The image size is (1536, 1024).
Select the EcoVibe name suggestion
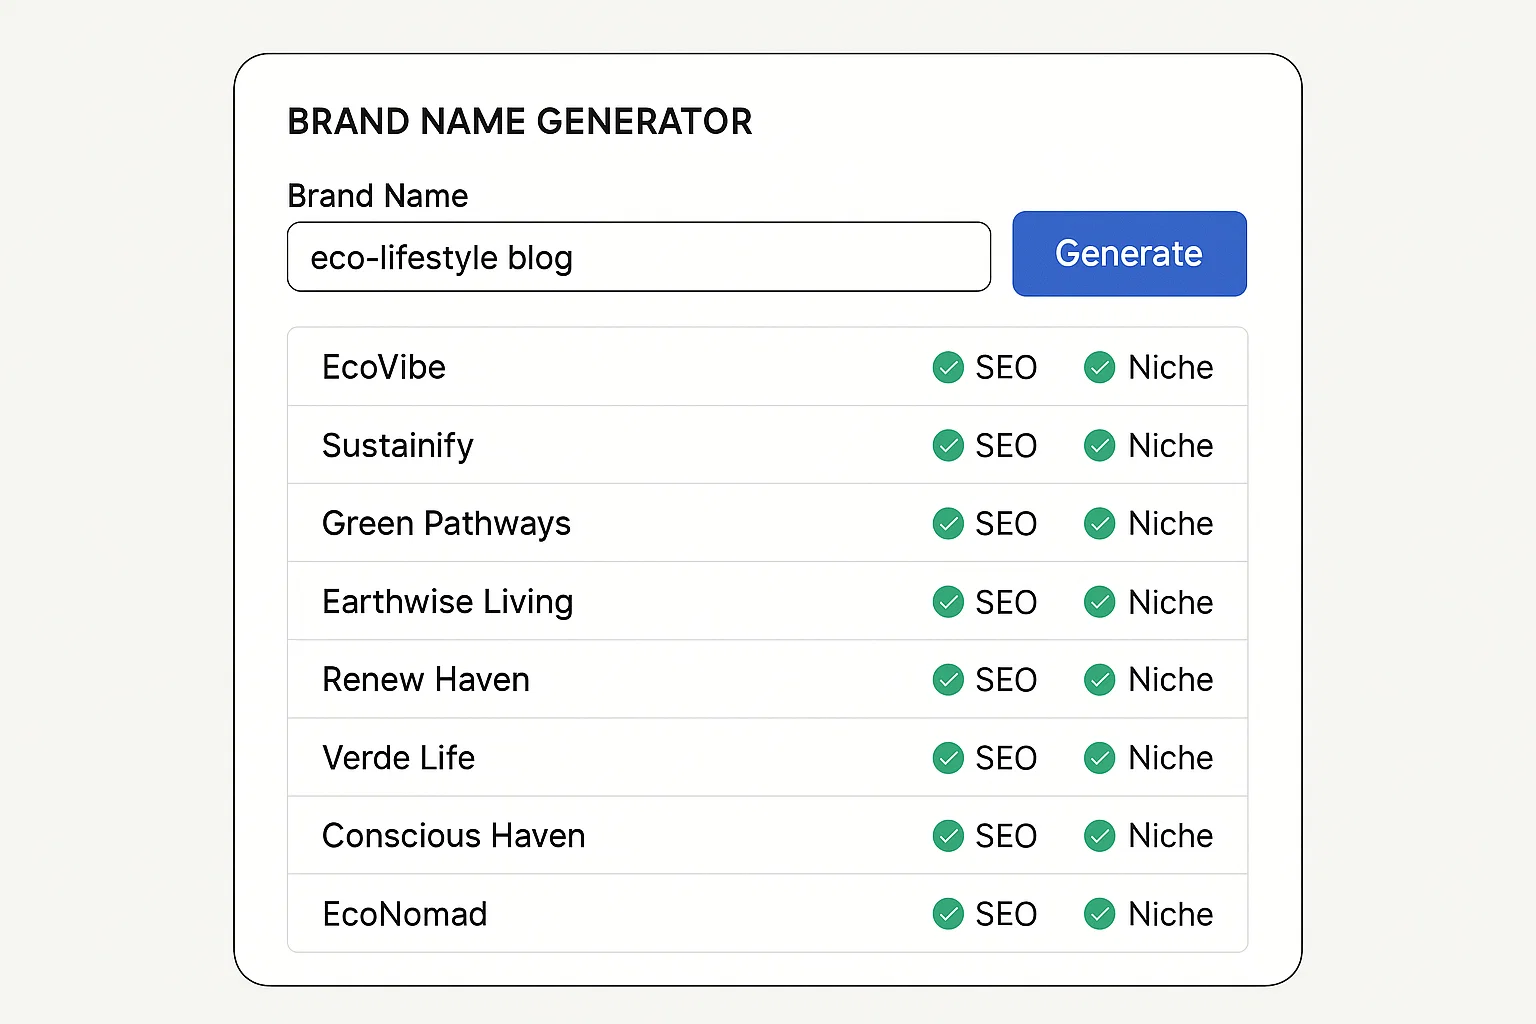tap(384, 367)
